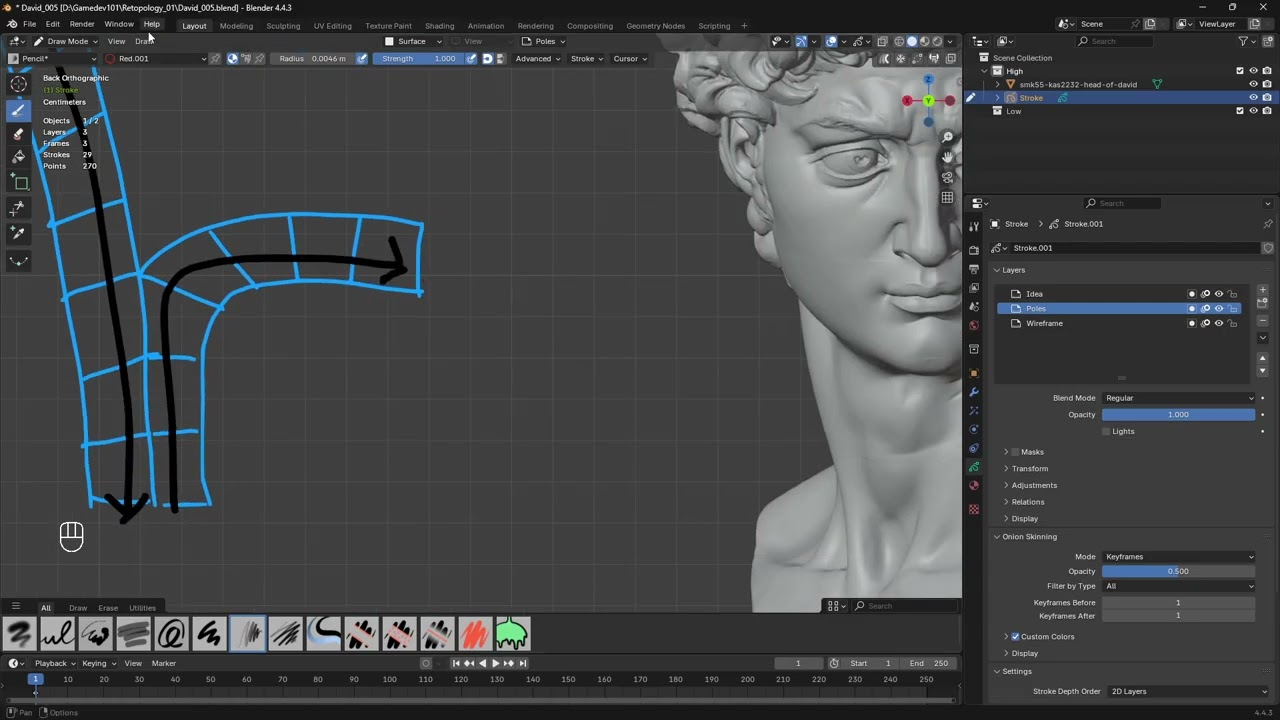The width and height of the screenshot is (1280, 720).
Task: Open Stroke Depth Order 2D Layers dropdown
Action: [x=1188, y=691]
